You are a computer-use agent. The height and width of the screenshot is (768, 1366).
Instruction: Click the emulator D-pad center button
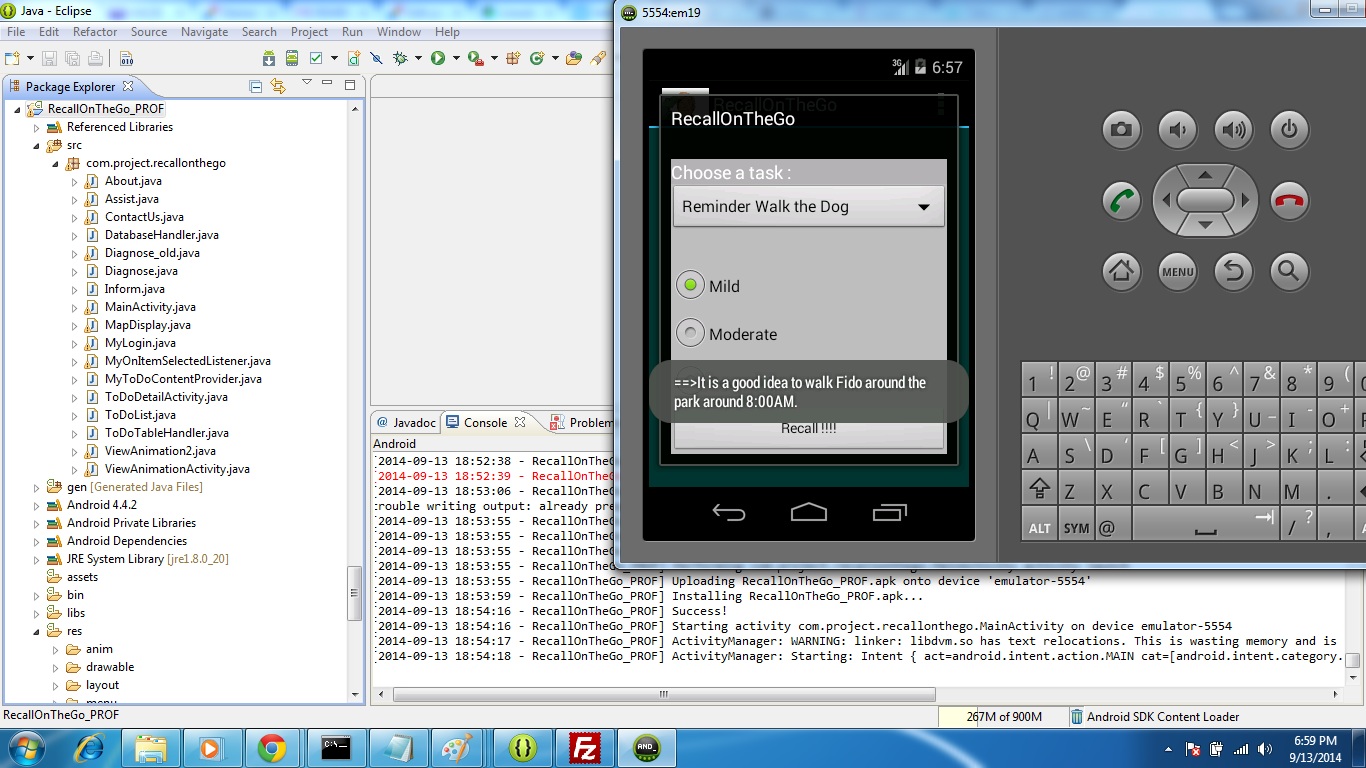pyautogui.click(x=1205, y=200)
